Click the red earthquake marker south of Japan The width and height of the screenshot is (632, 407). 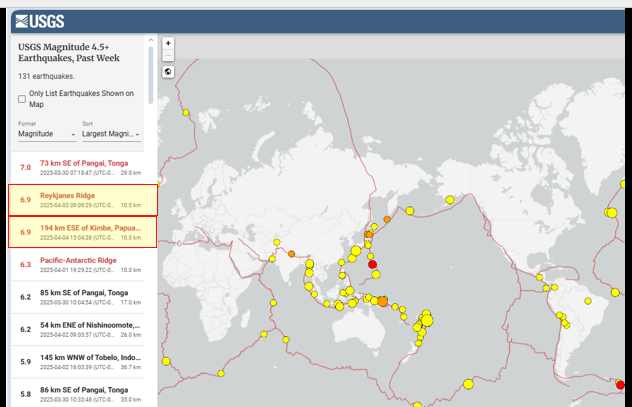(x=372, y=264)
